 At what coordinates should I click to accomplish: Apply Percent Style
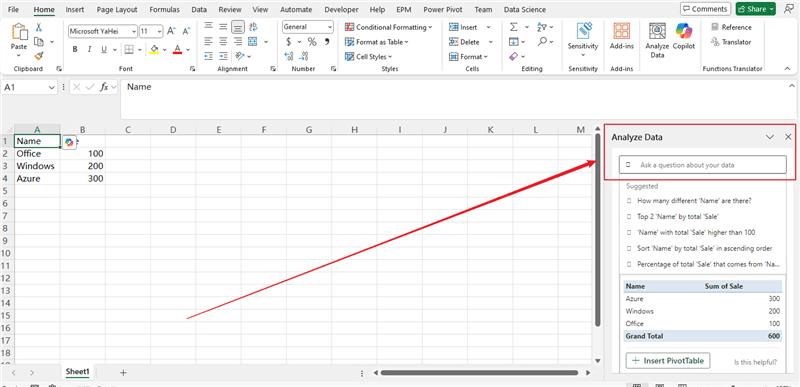[x=312, y=42]
